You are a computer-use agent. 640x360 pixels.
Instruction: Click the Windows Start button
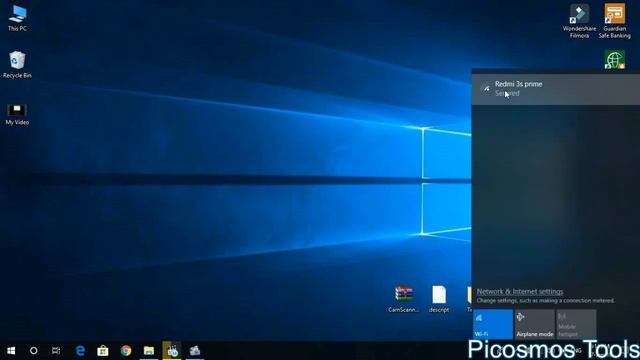coord(11,351)
